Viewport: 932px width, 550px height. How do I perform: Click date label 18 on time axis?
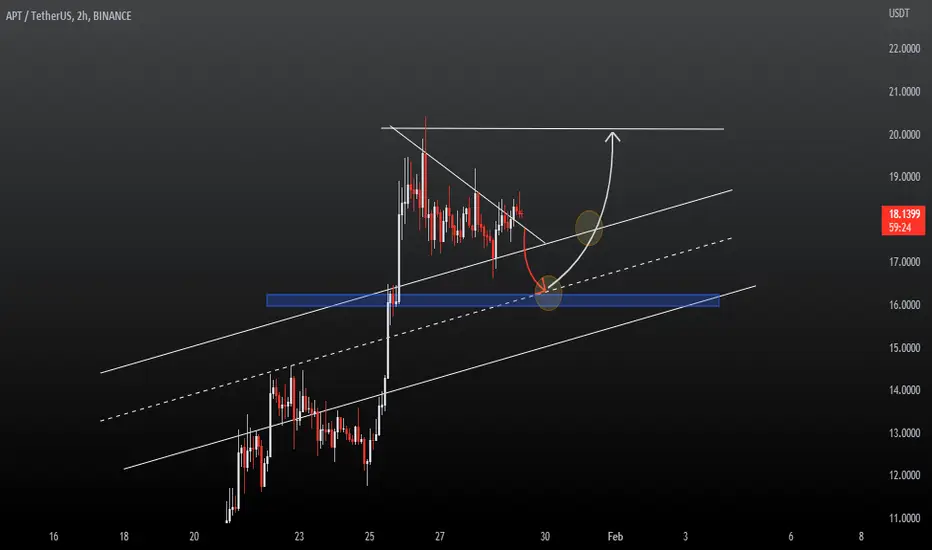click(x=124, y=537)
